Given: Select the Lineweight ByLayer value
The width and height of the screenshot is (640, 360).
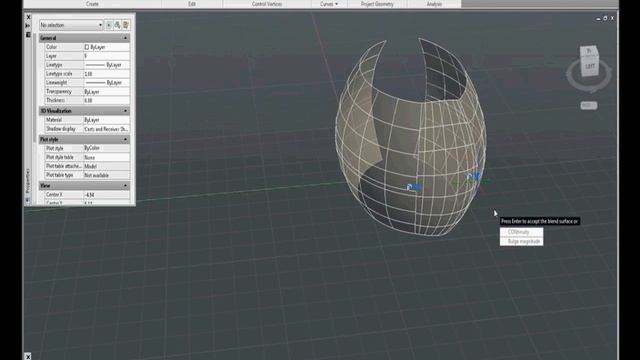Looking at the screenshot, I should [106, 82].
